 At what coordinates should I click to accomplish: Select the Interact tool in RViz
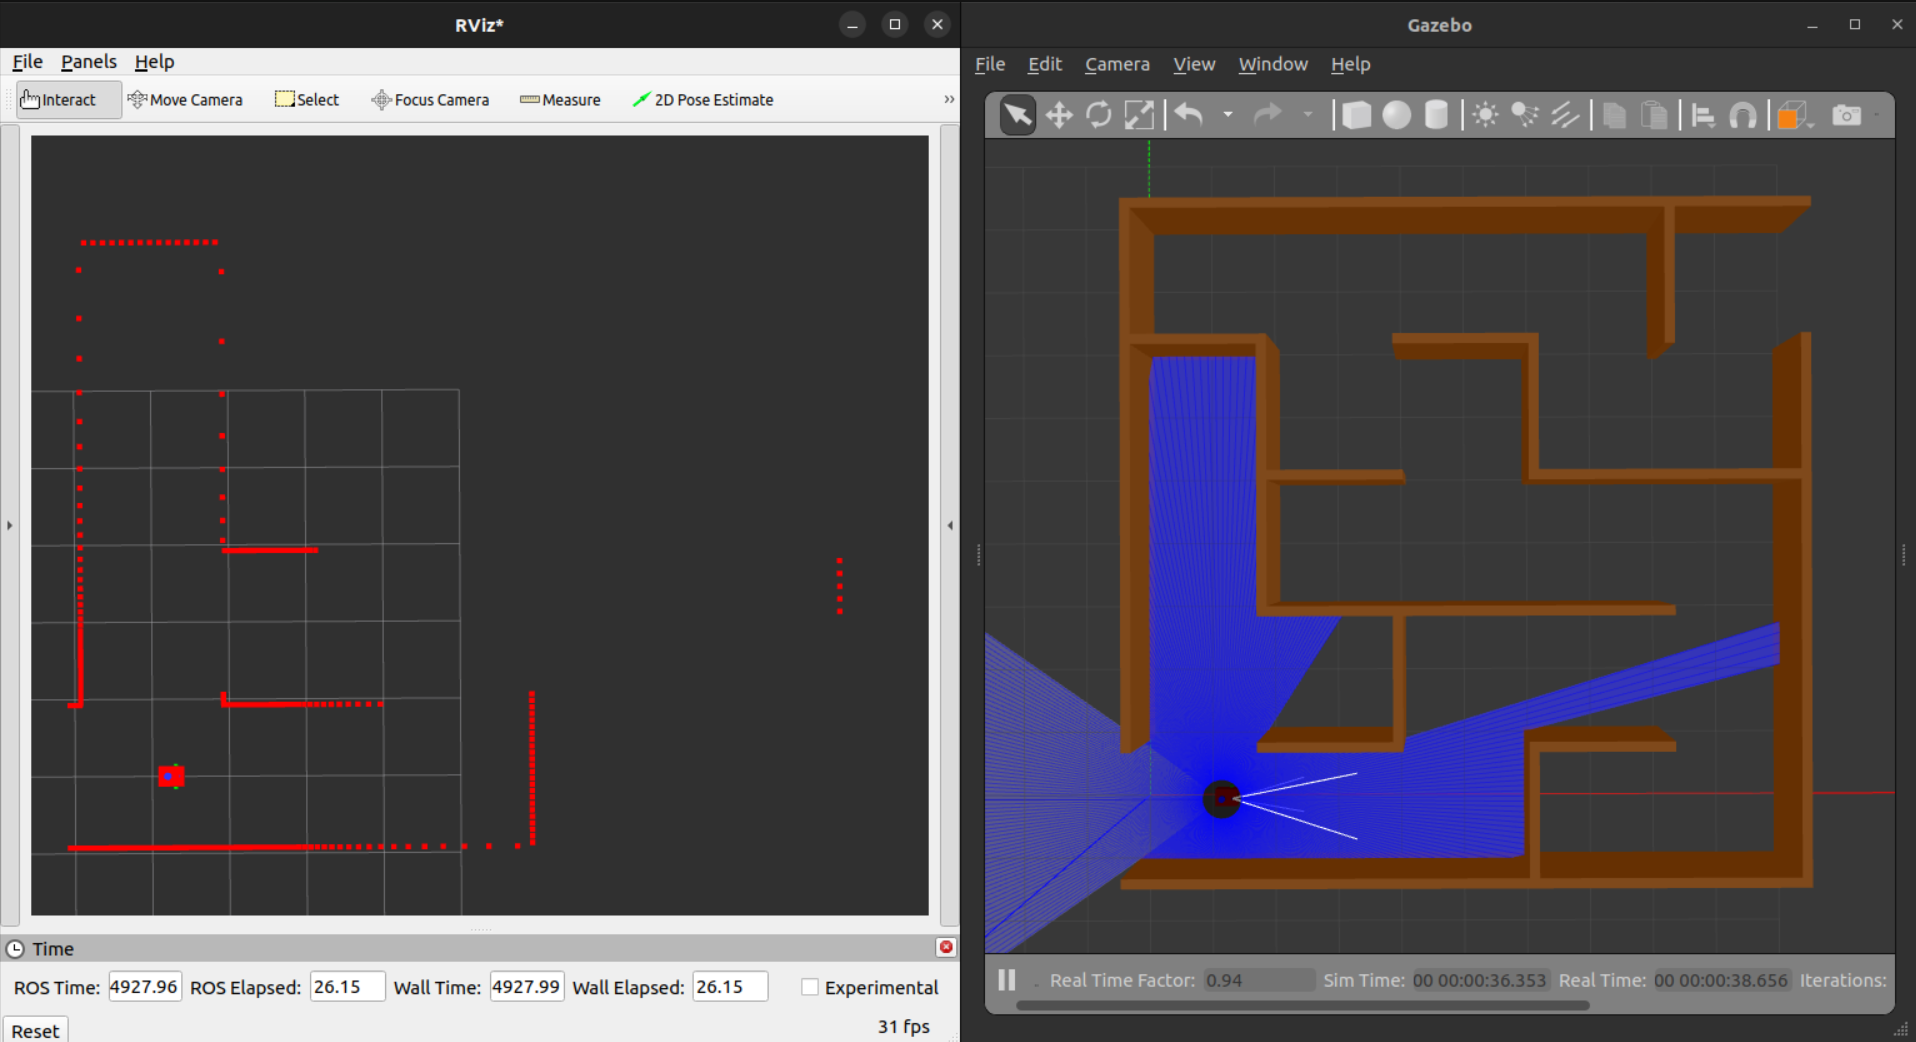coord(69,100)
